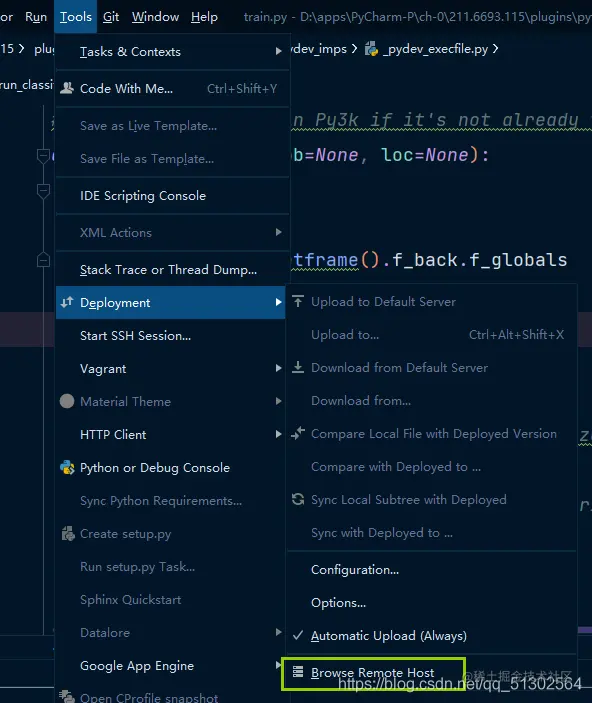Click Compare Local File icon

pos(298,433)
